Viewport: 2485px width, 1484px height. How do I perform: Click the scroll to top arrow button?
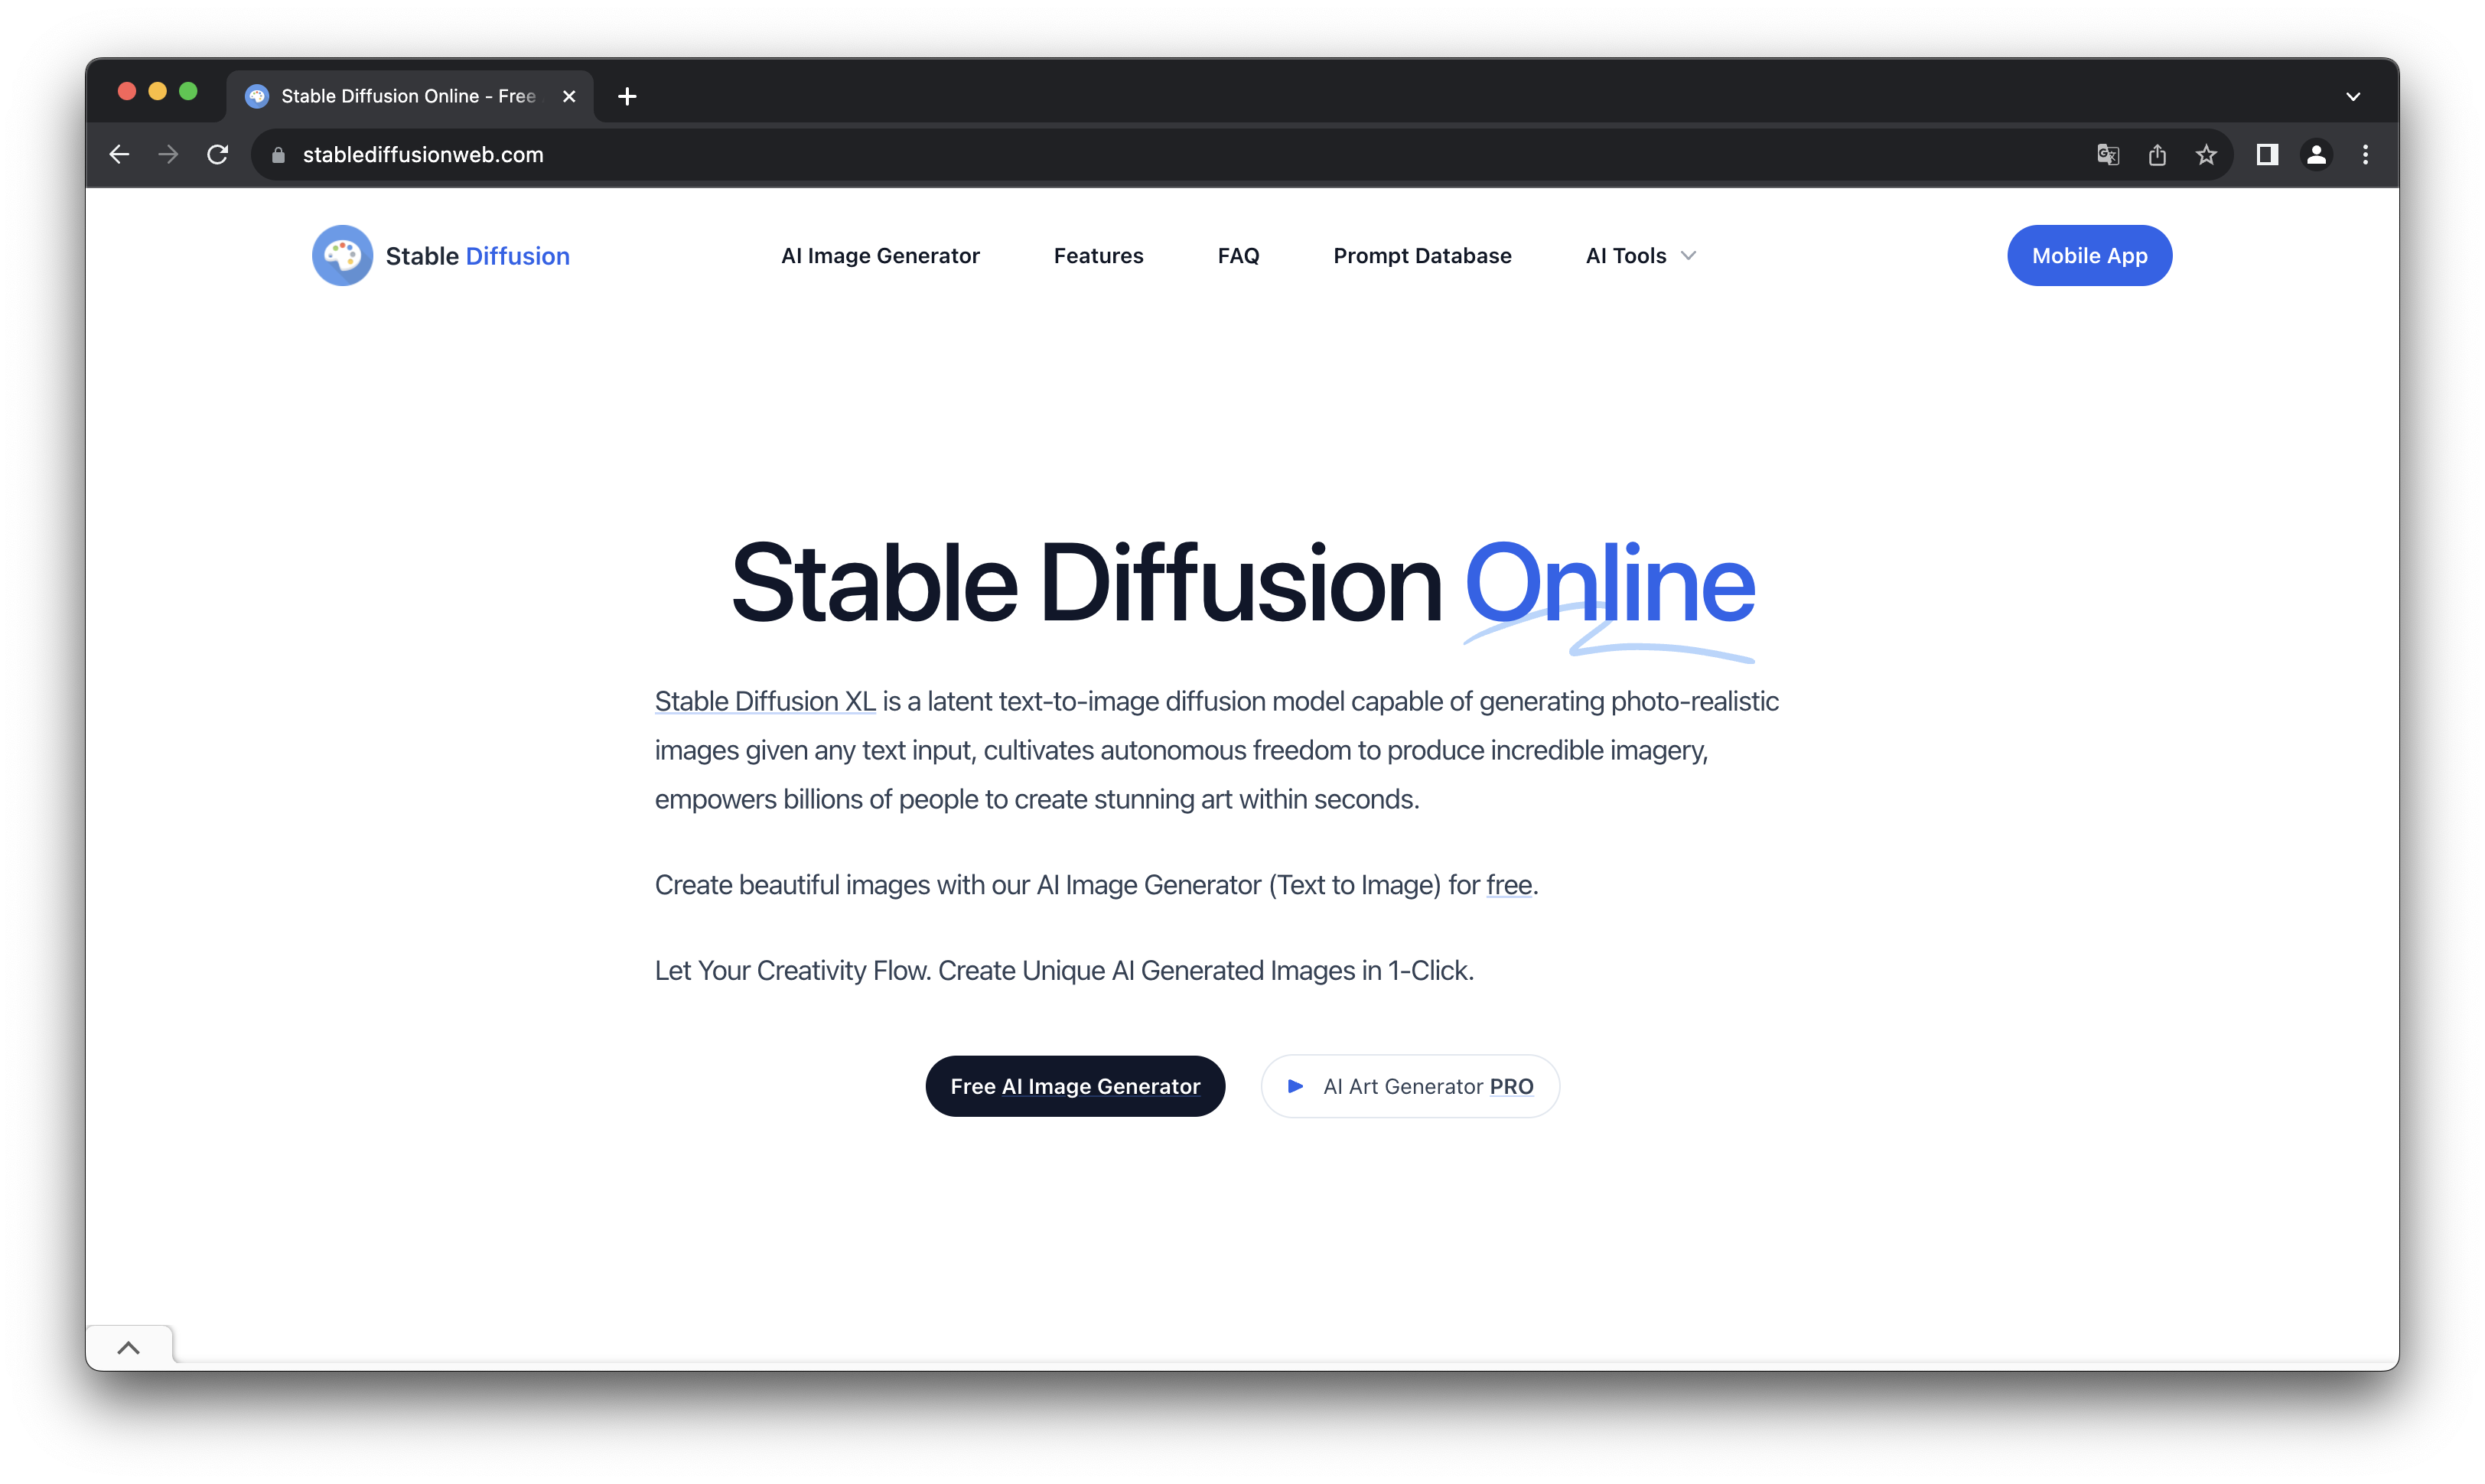129,1348
